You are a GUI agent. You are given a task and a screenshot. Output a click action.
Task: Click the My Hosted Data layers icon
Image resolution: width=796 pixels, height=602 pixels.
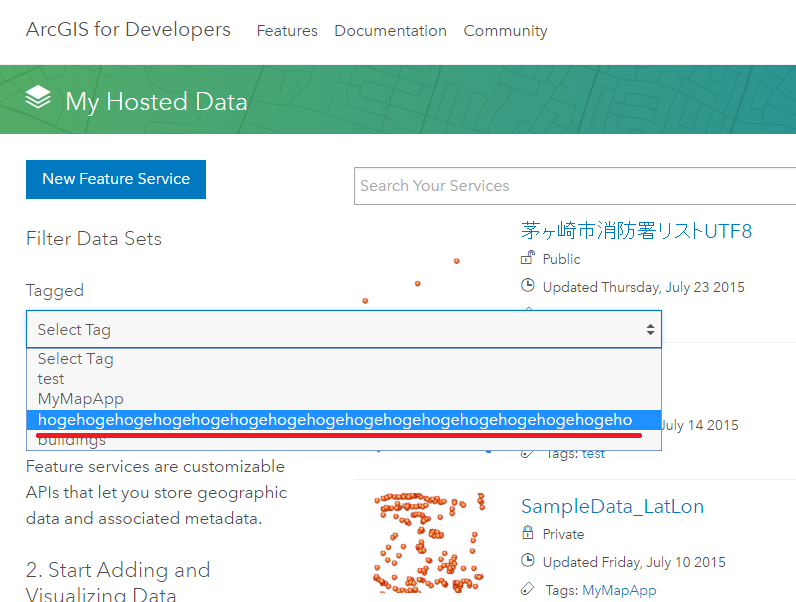[38, 97]
